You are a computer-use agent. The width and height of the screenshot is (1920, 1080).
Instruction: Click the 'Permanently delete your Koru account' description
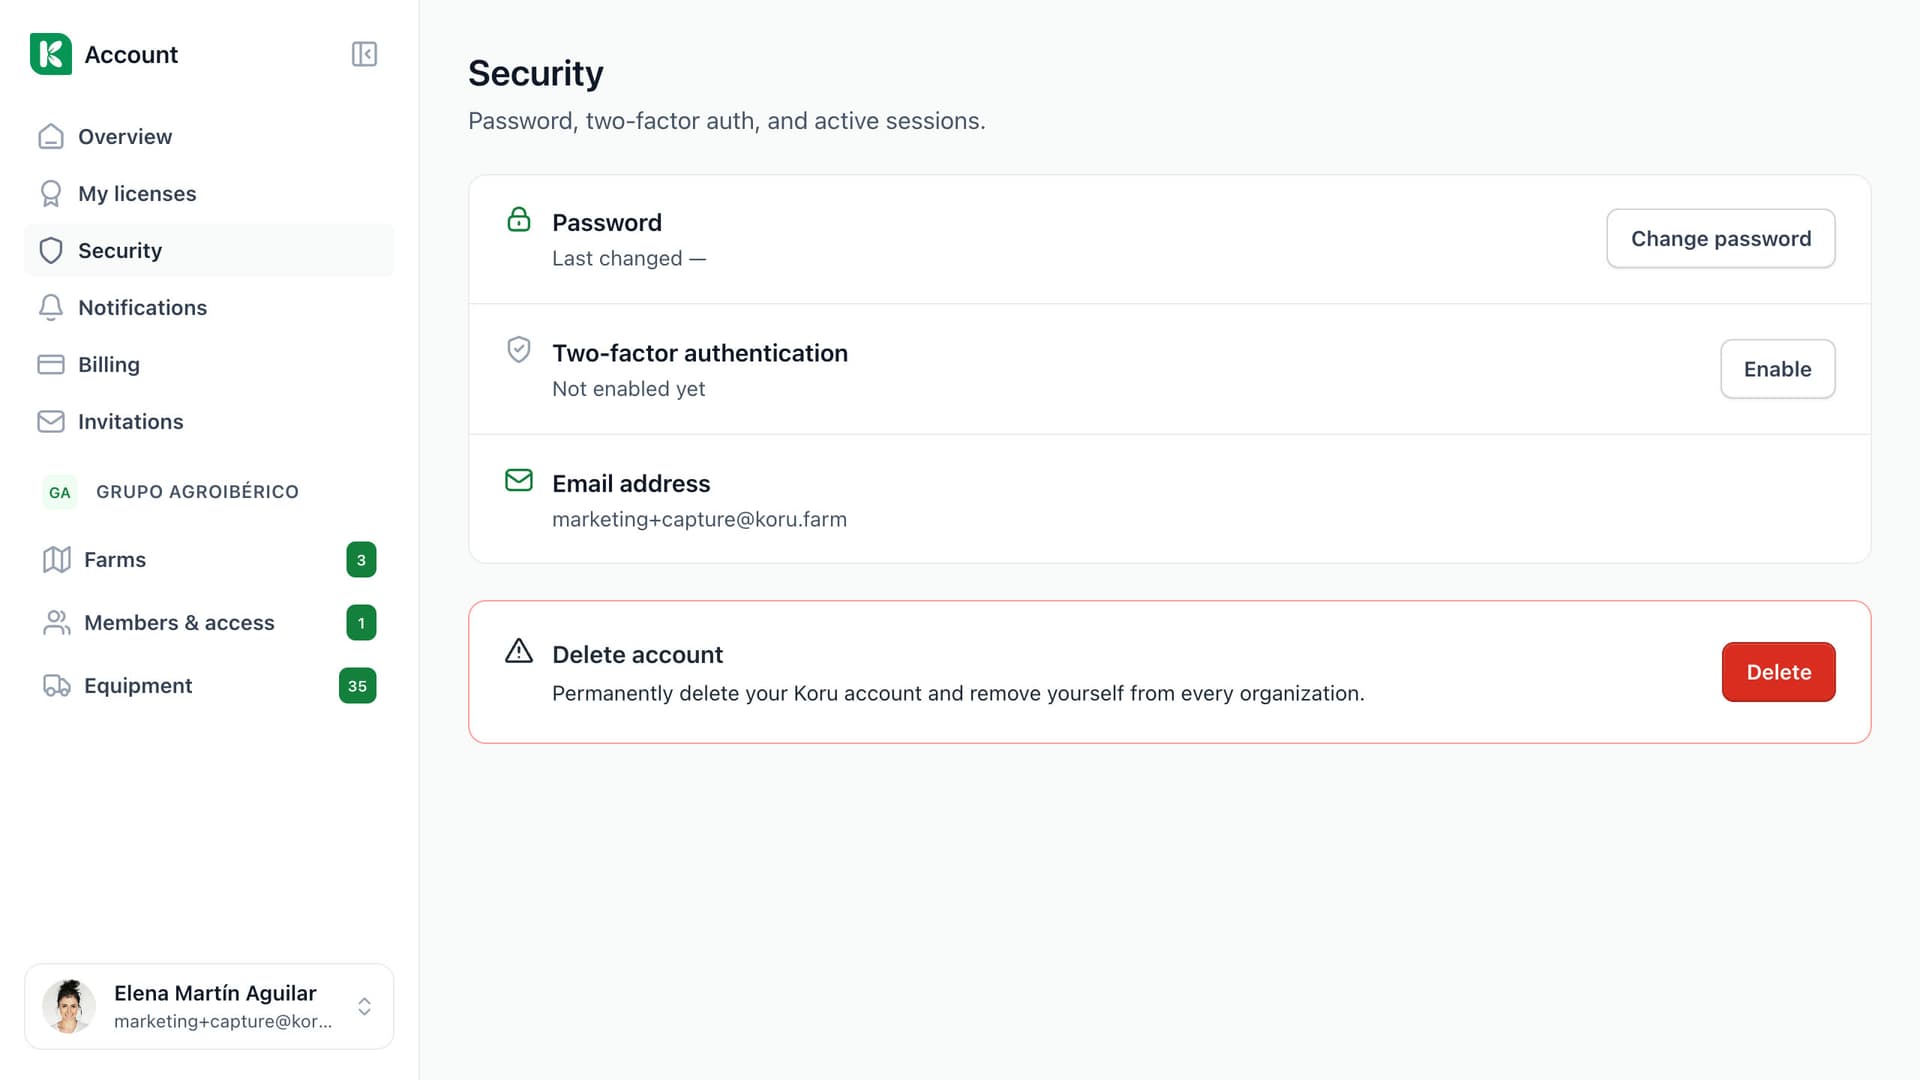coord(958,694)
